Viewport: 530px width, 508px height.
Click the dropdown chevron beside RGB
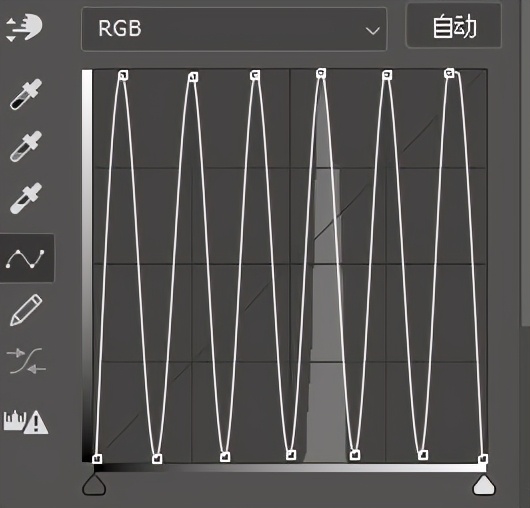click(x=372, y=31)
